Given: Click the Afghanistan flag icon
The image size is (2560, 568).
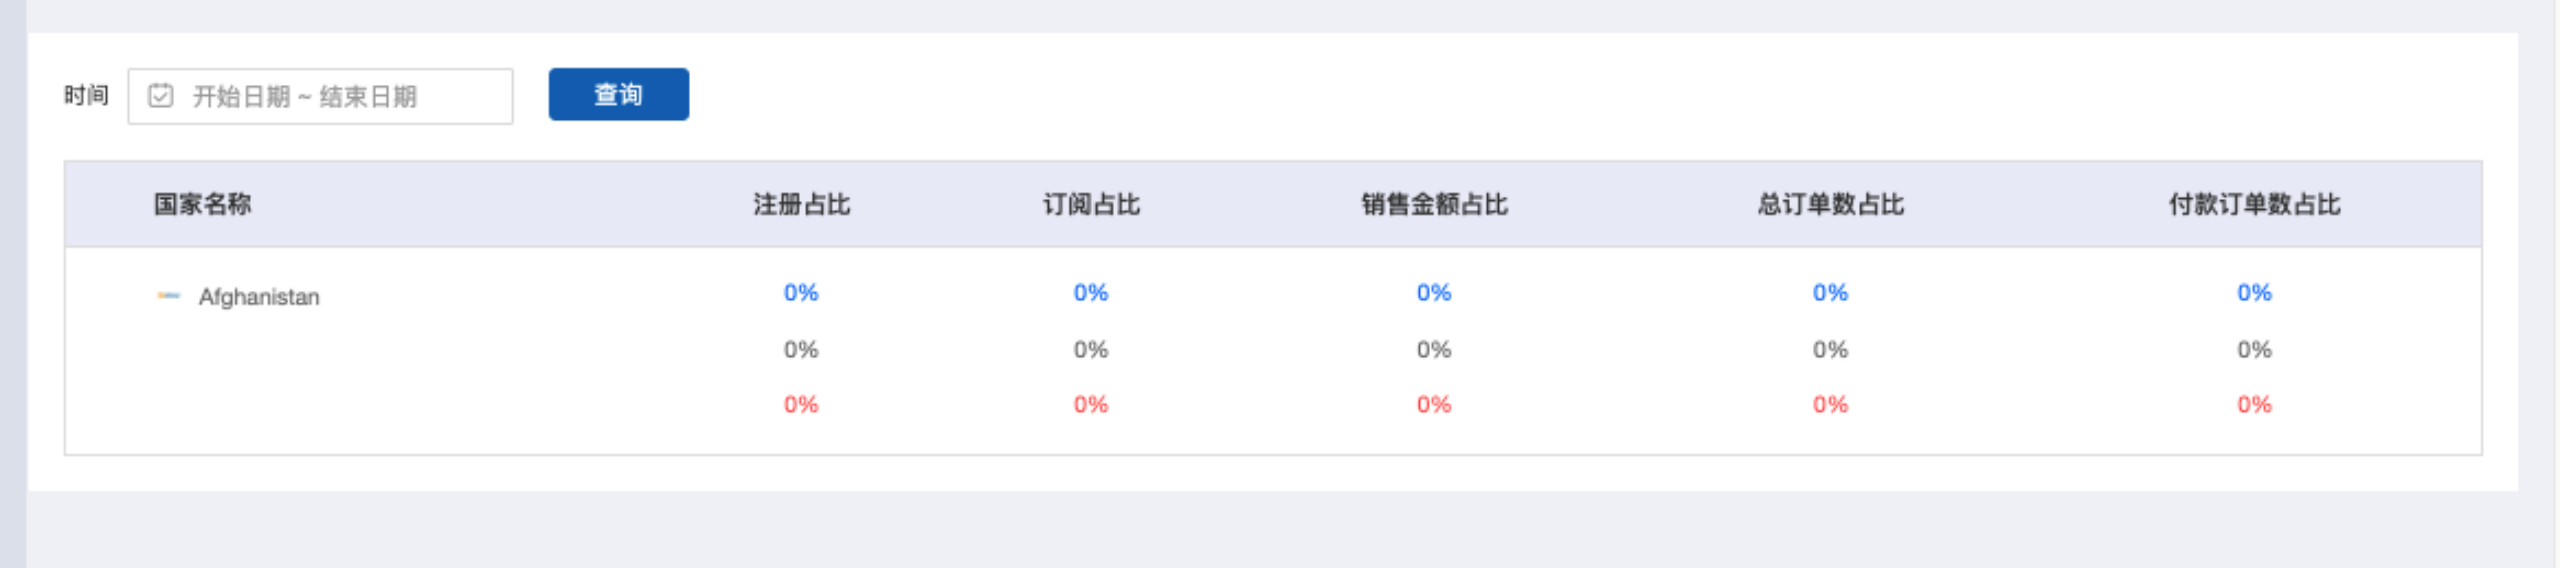Looking at the screenshot, I should point(168,296).
